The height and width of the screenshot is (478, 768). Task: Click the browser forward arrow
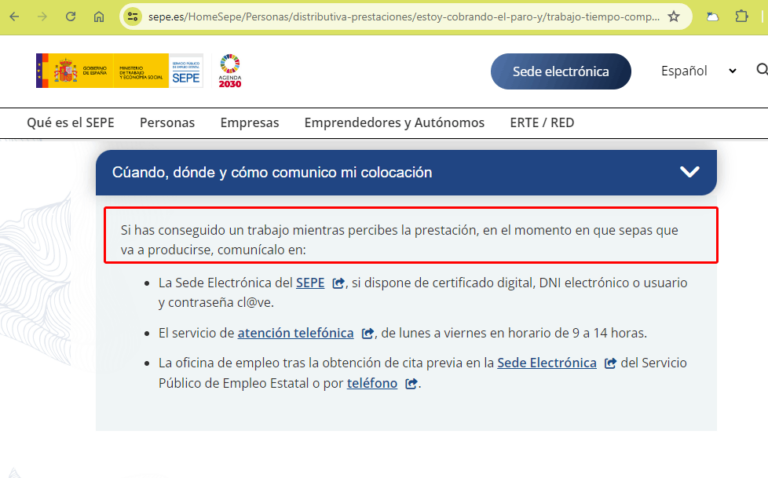[x=43, y=17]
